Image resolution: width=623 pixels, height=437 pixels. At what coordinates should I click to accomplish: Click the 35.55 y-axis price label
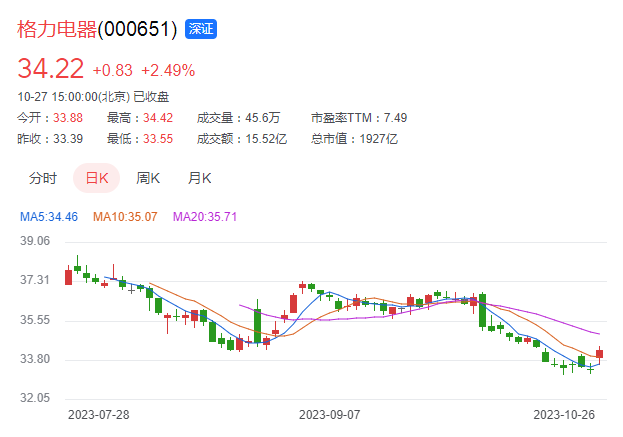click(35, 320)
